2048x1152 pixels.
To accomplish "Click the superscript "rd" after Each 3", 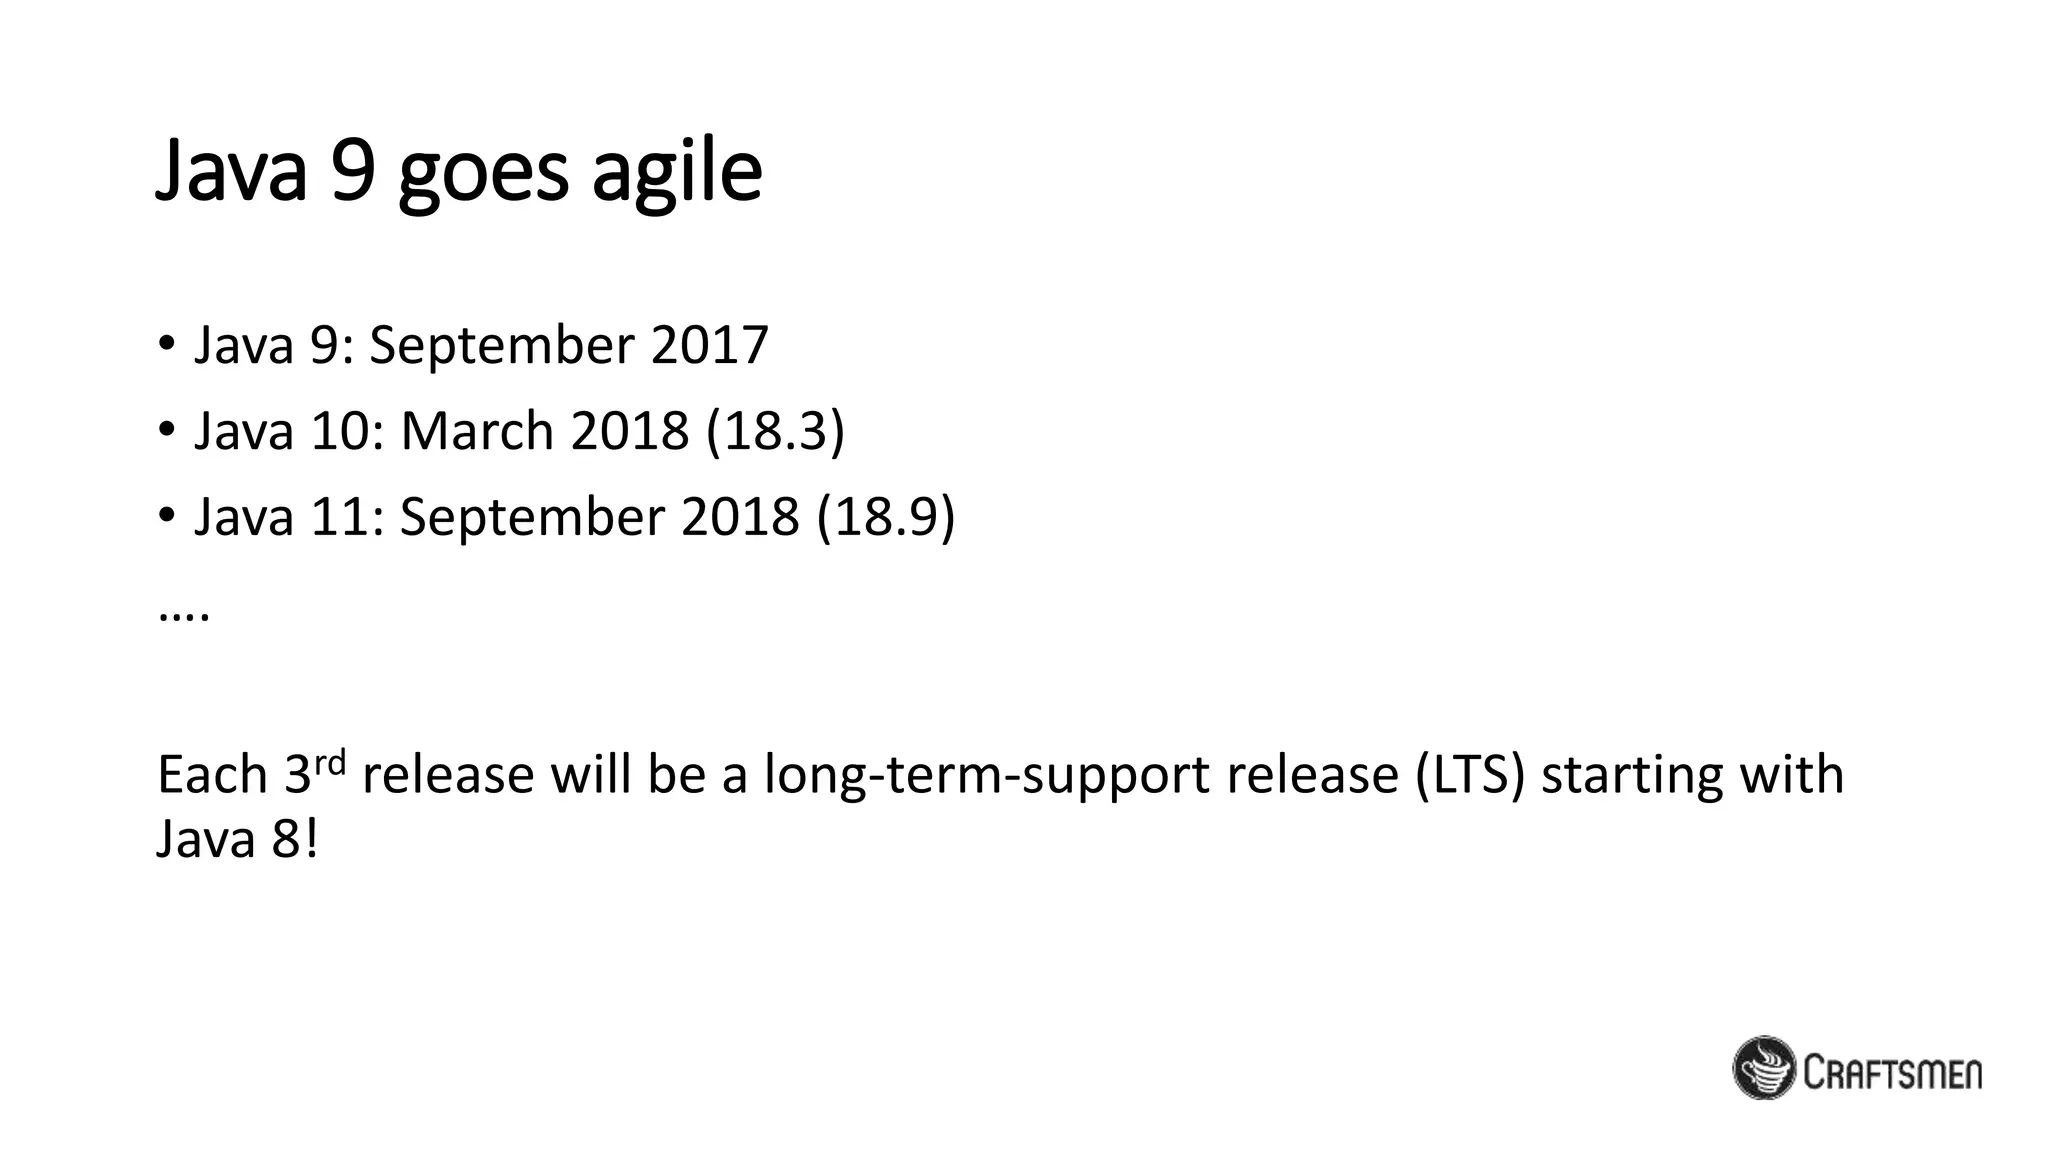I will point(330,762).
